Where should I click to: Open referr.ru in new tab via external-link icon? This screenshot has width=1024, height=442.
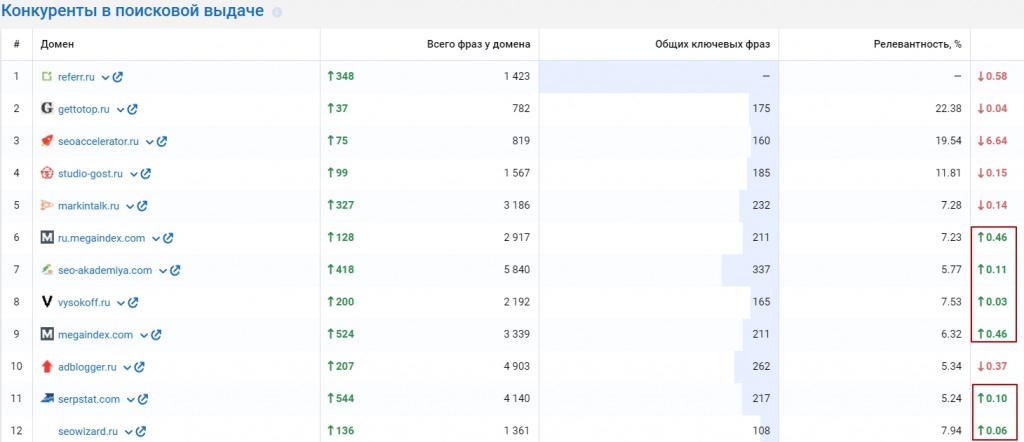tap(118, 77)
